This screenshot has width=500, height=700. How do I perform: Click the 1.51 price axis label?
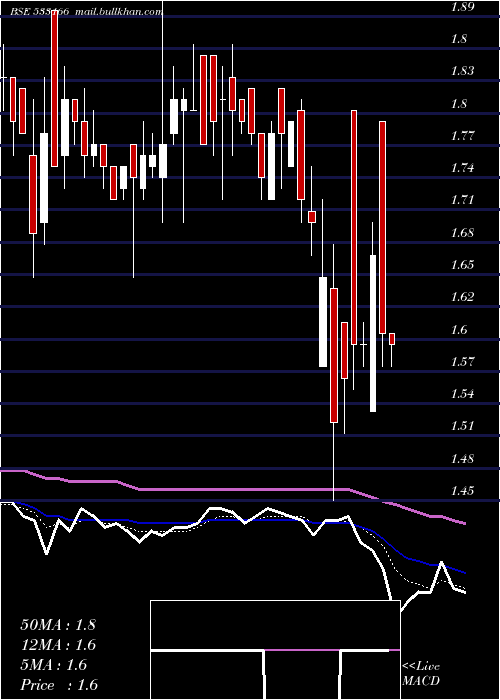pos(462,425)
